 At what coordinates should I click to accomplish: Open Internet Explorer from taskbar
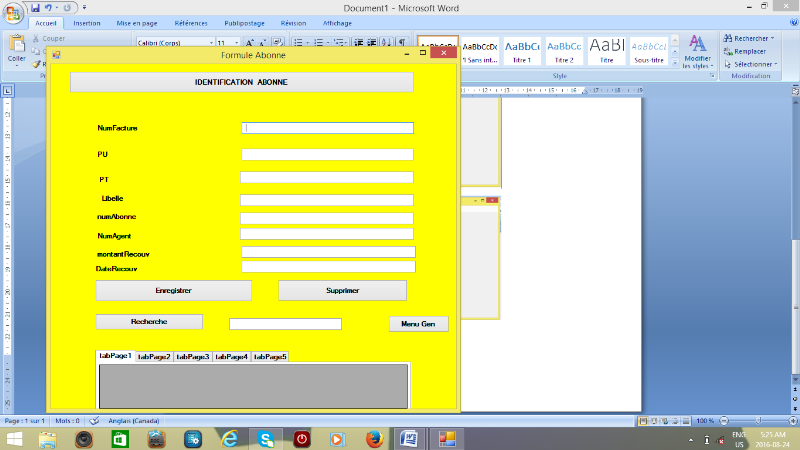[x=230, y=439]
